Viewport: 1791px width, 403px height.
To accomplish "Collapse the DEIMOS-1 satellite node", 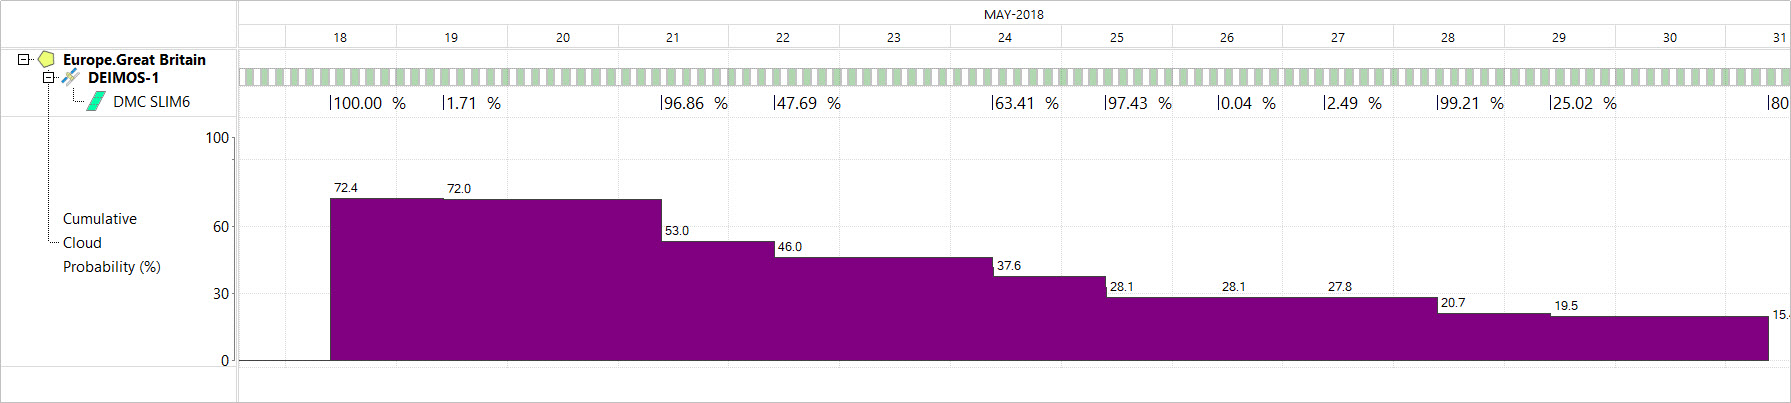I will point(48,78).
